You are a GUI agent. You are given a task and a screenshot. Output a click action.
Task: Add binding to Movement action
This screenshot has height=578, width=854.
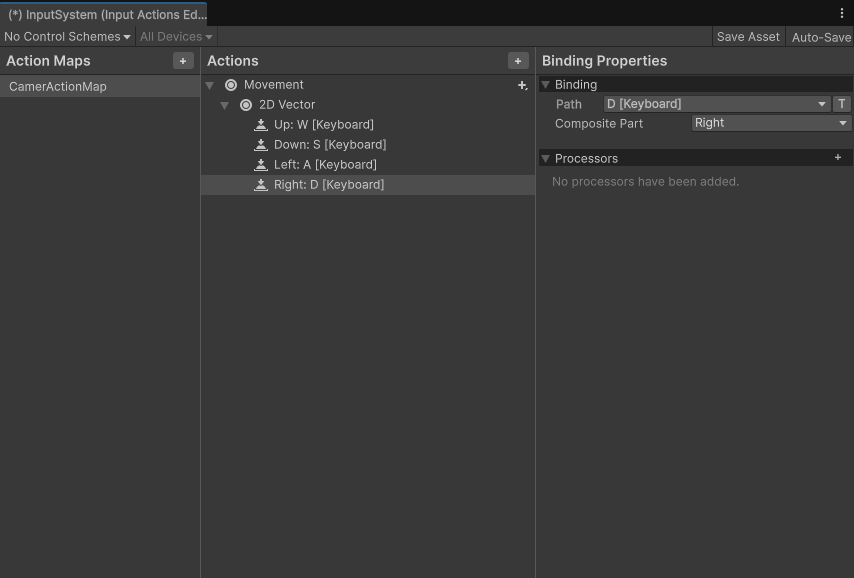(522, 86)
